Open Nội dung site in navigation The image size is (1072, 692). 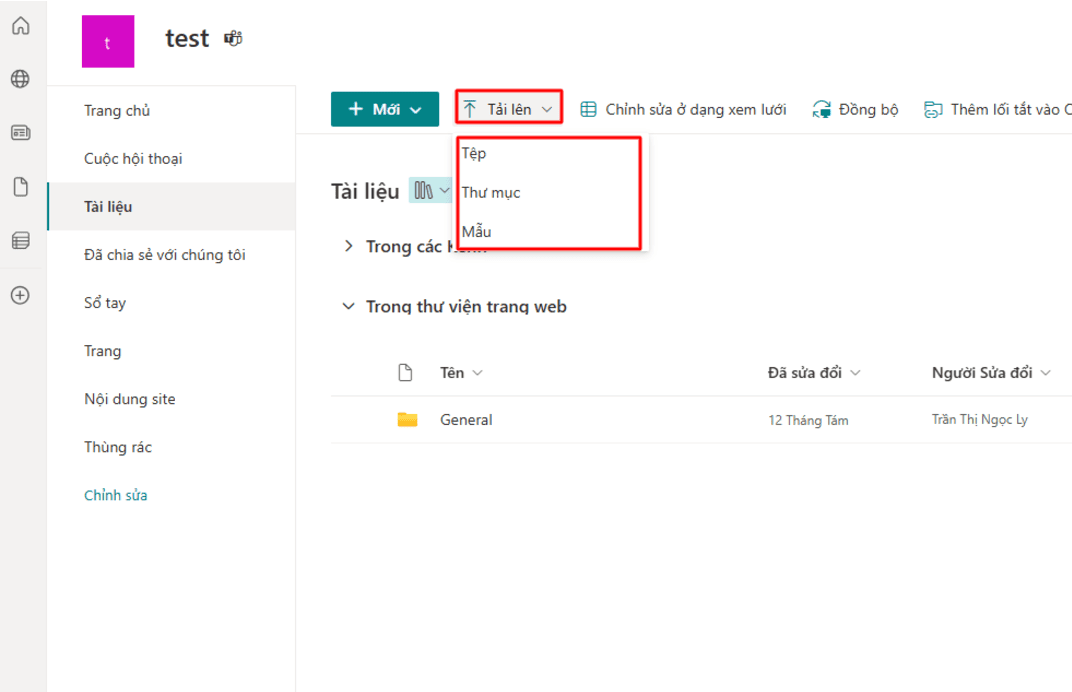point(130,399)
